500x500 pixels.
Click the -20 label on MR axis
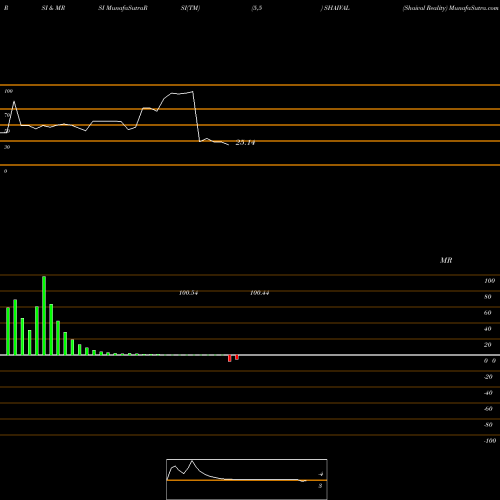pos(488,377)
